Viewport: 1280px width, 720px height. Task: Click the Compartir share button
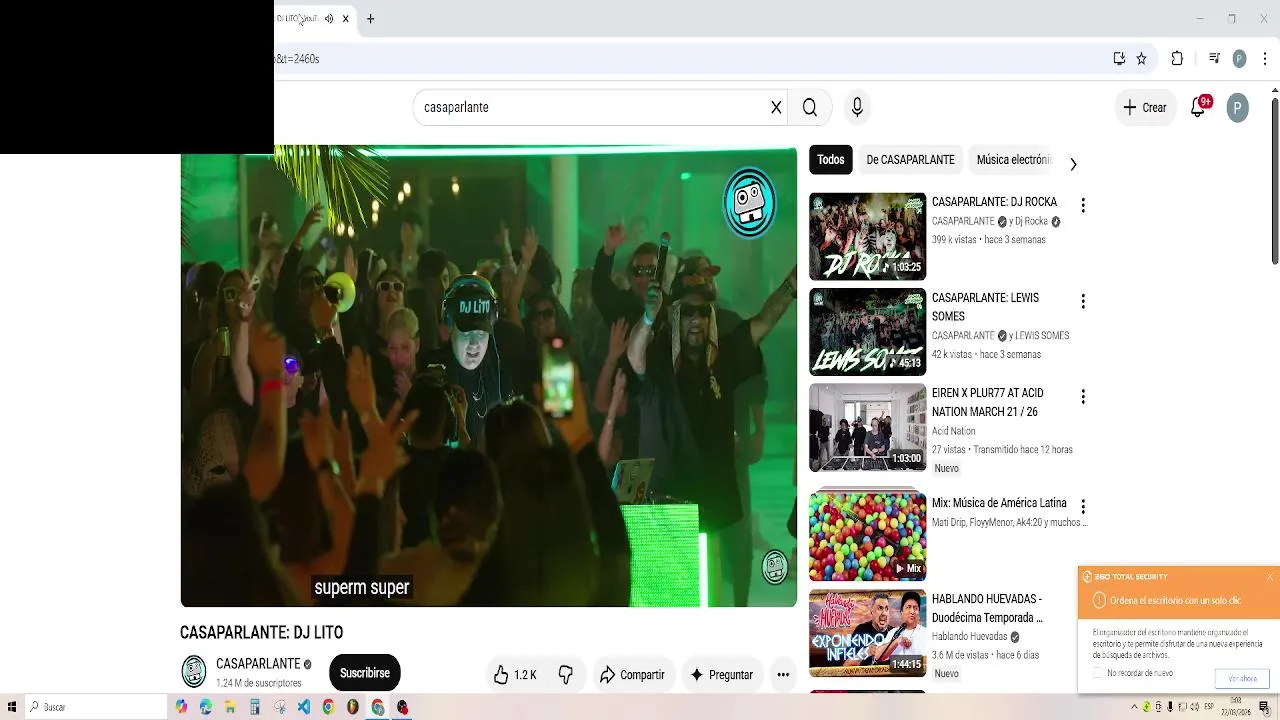point(632,675)
